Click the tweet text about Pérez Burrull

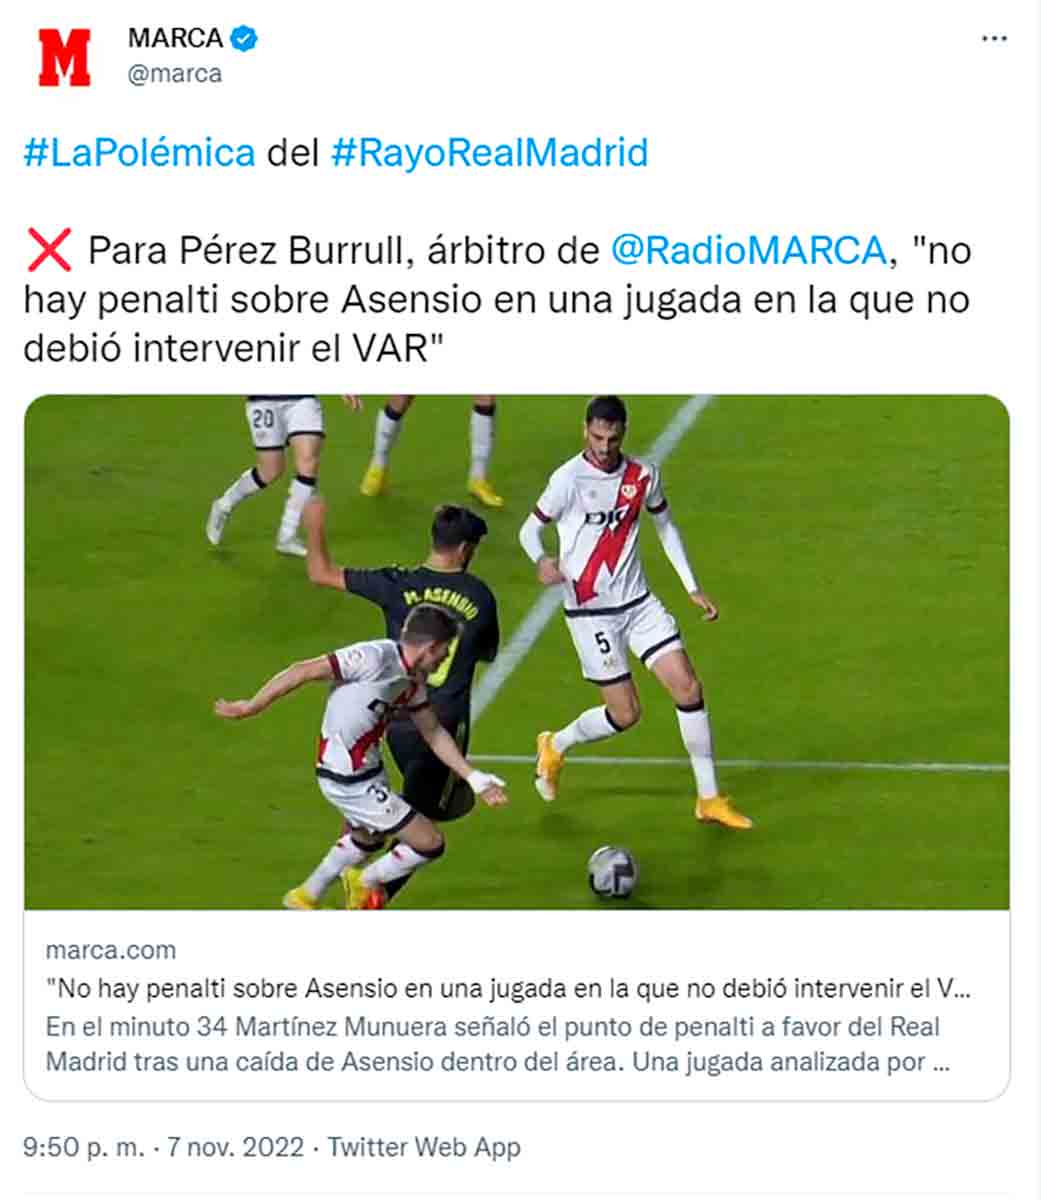497,298
